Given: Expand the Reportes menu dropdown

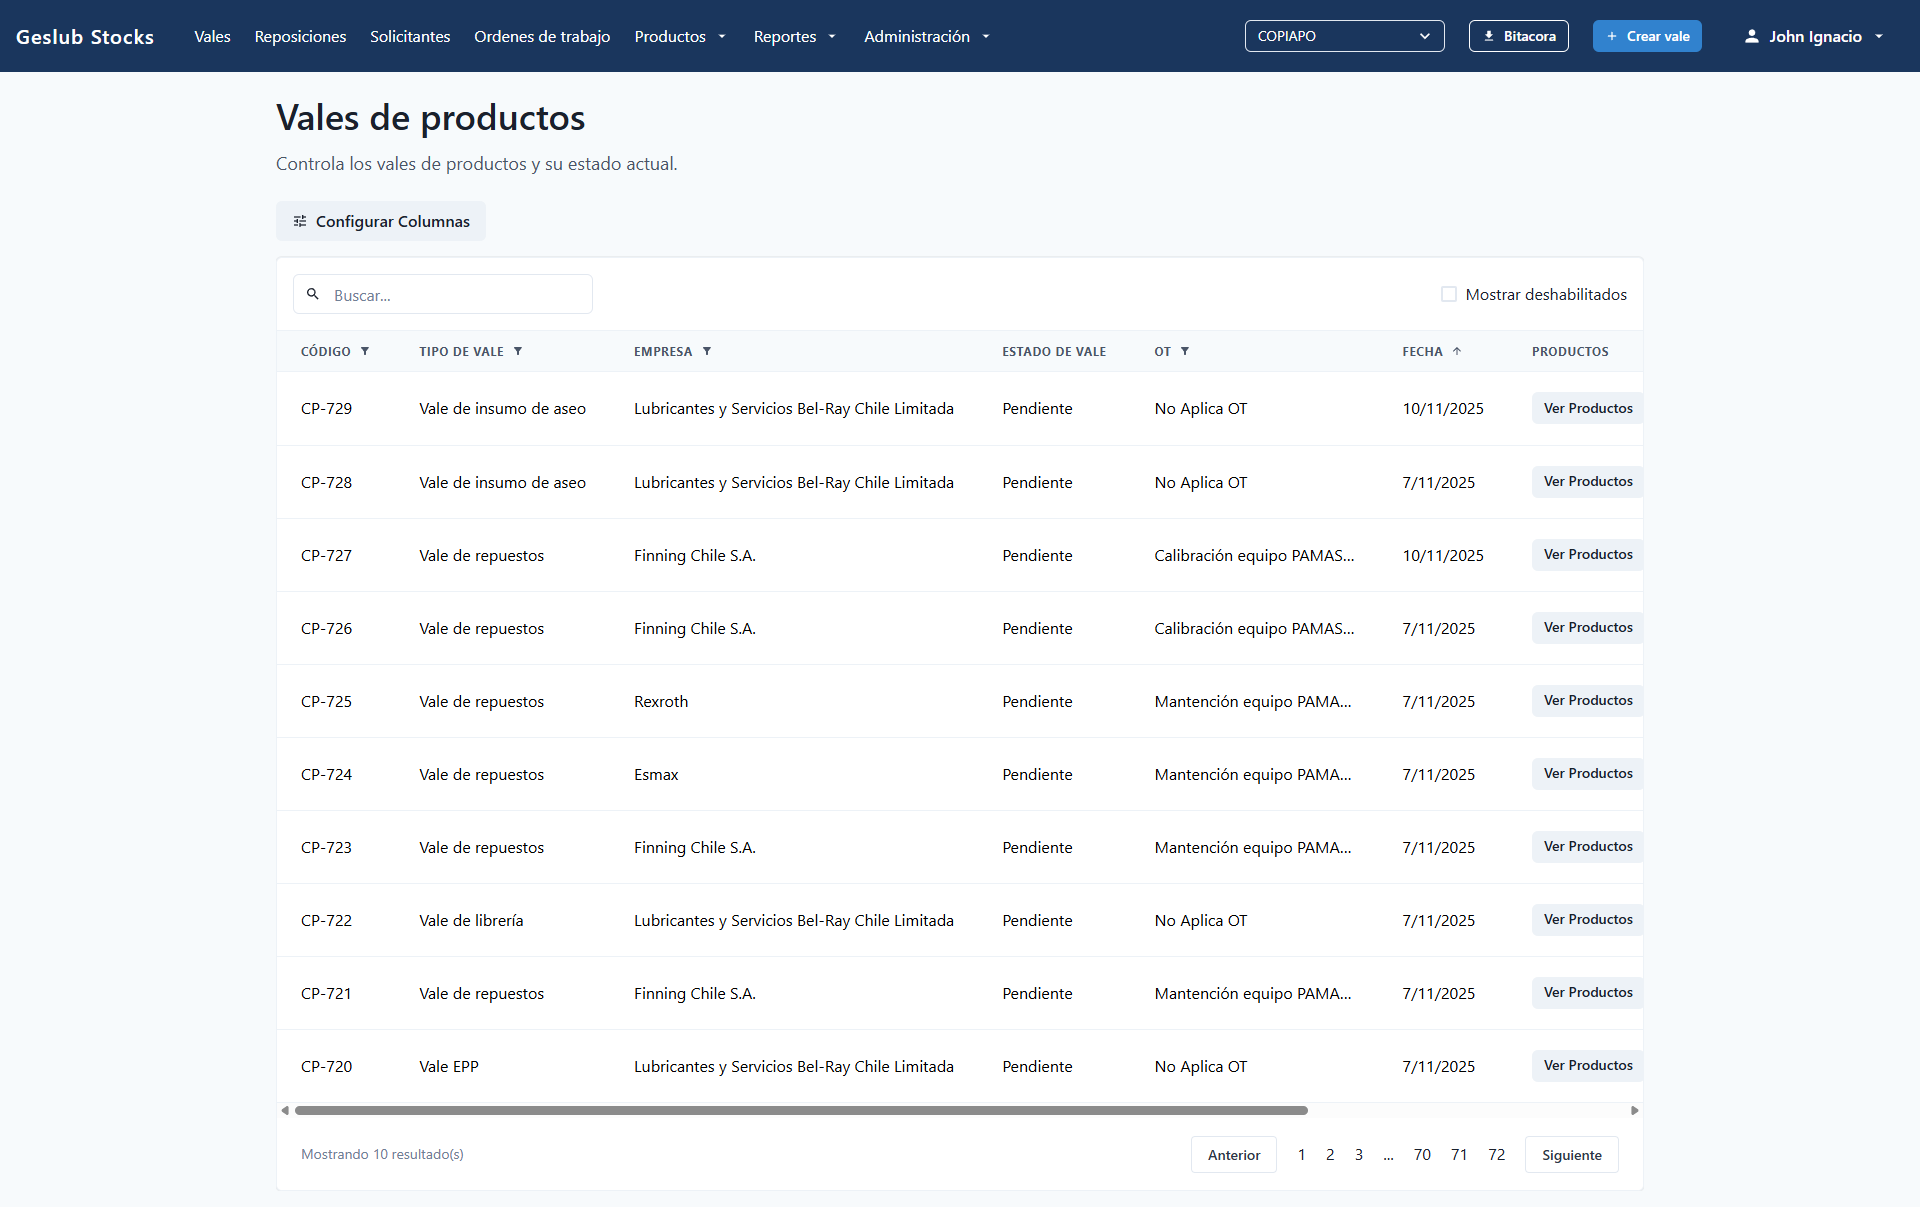Looking at the screenshot, I should click(x=794, y=36).
